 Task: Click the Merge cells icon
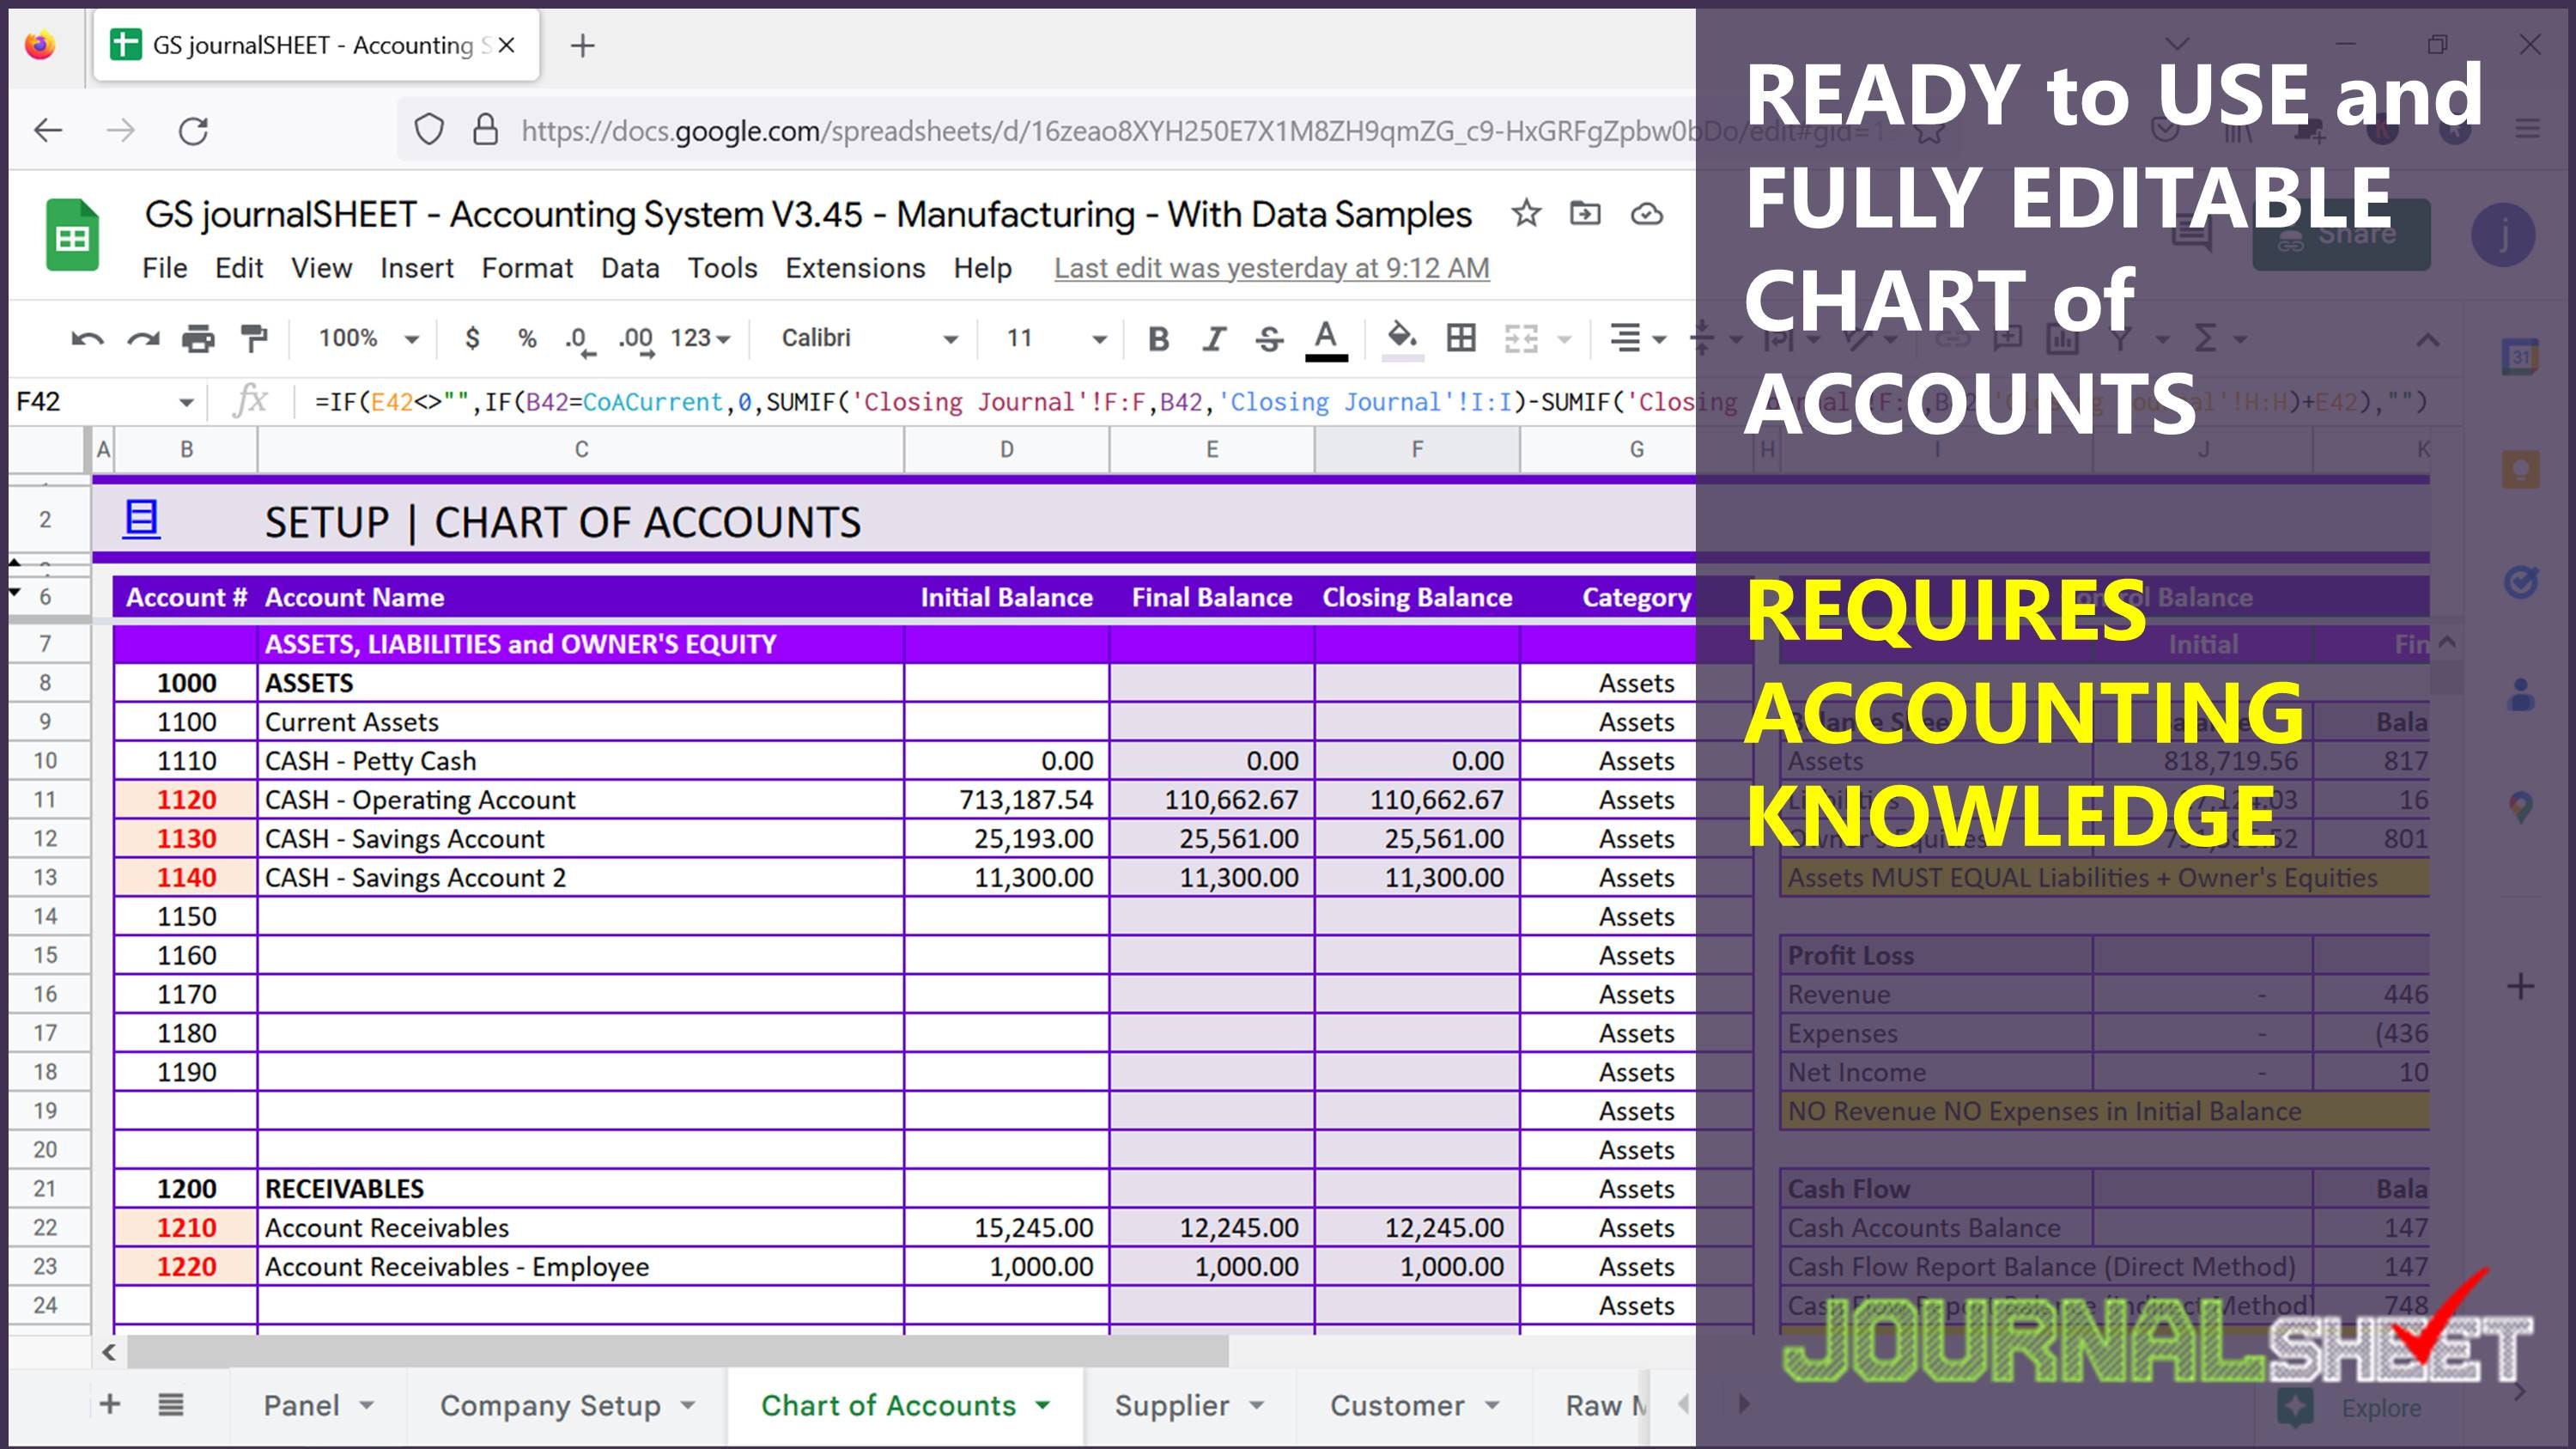1521,339
